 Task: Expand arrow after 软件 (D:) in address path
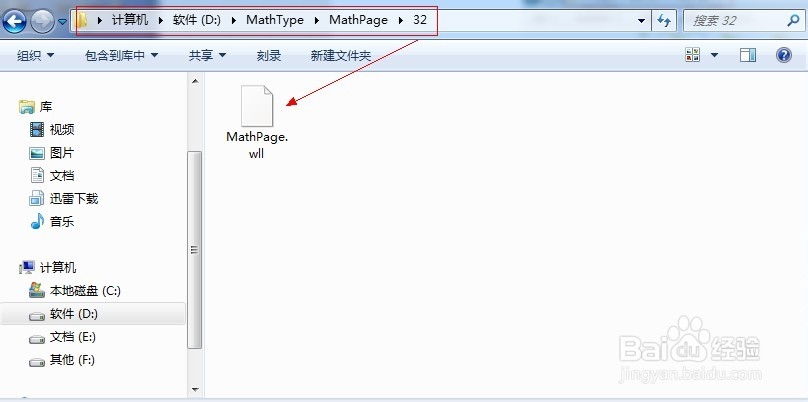coord(234,21)
